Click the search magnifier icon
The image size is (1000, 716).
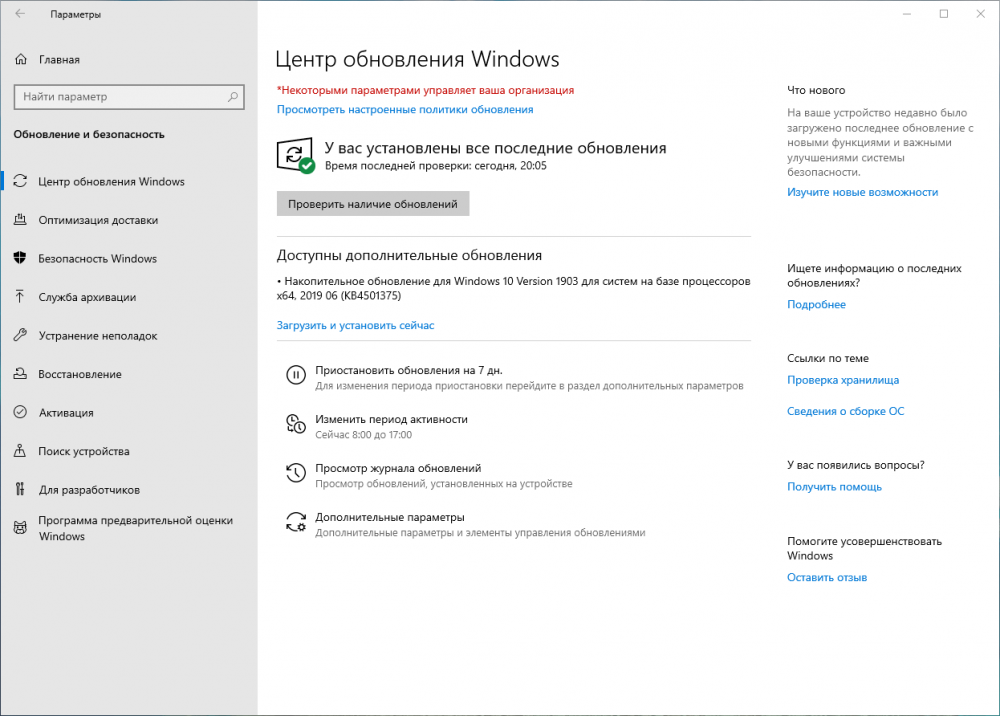click(233, 97)
